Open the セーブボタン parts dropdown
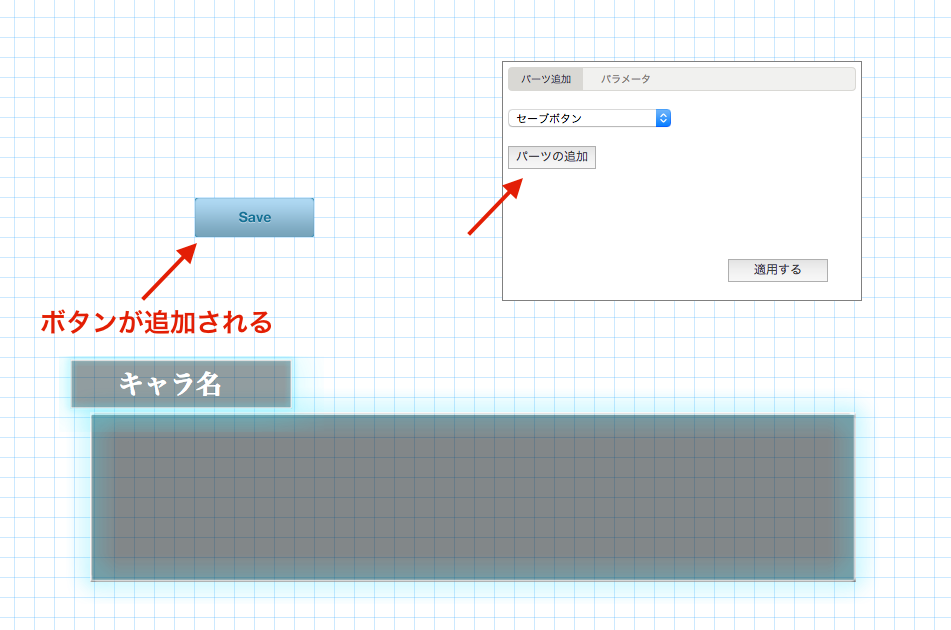The height and width of the screenshot is (630, 951). pos(588,118)
